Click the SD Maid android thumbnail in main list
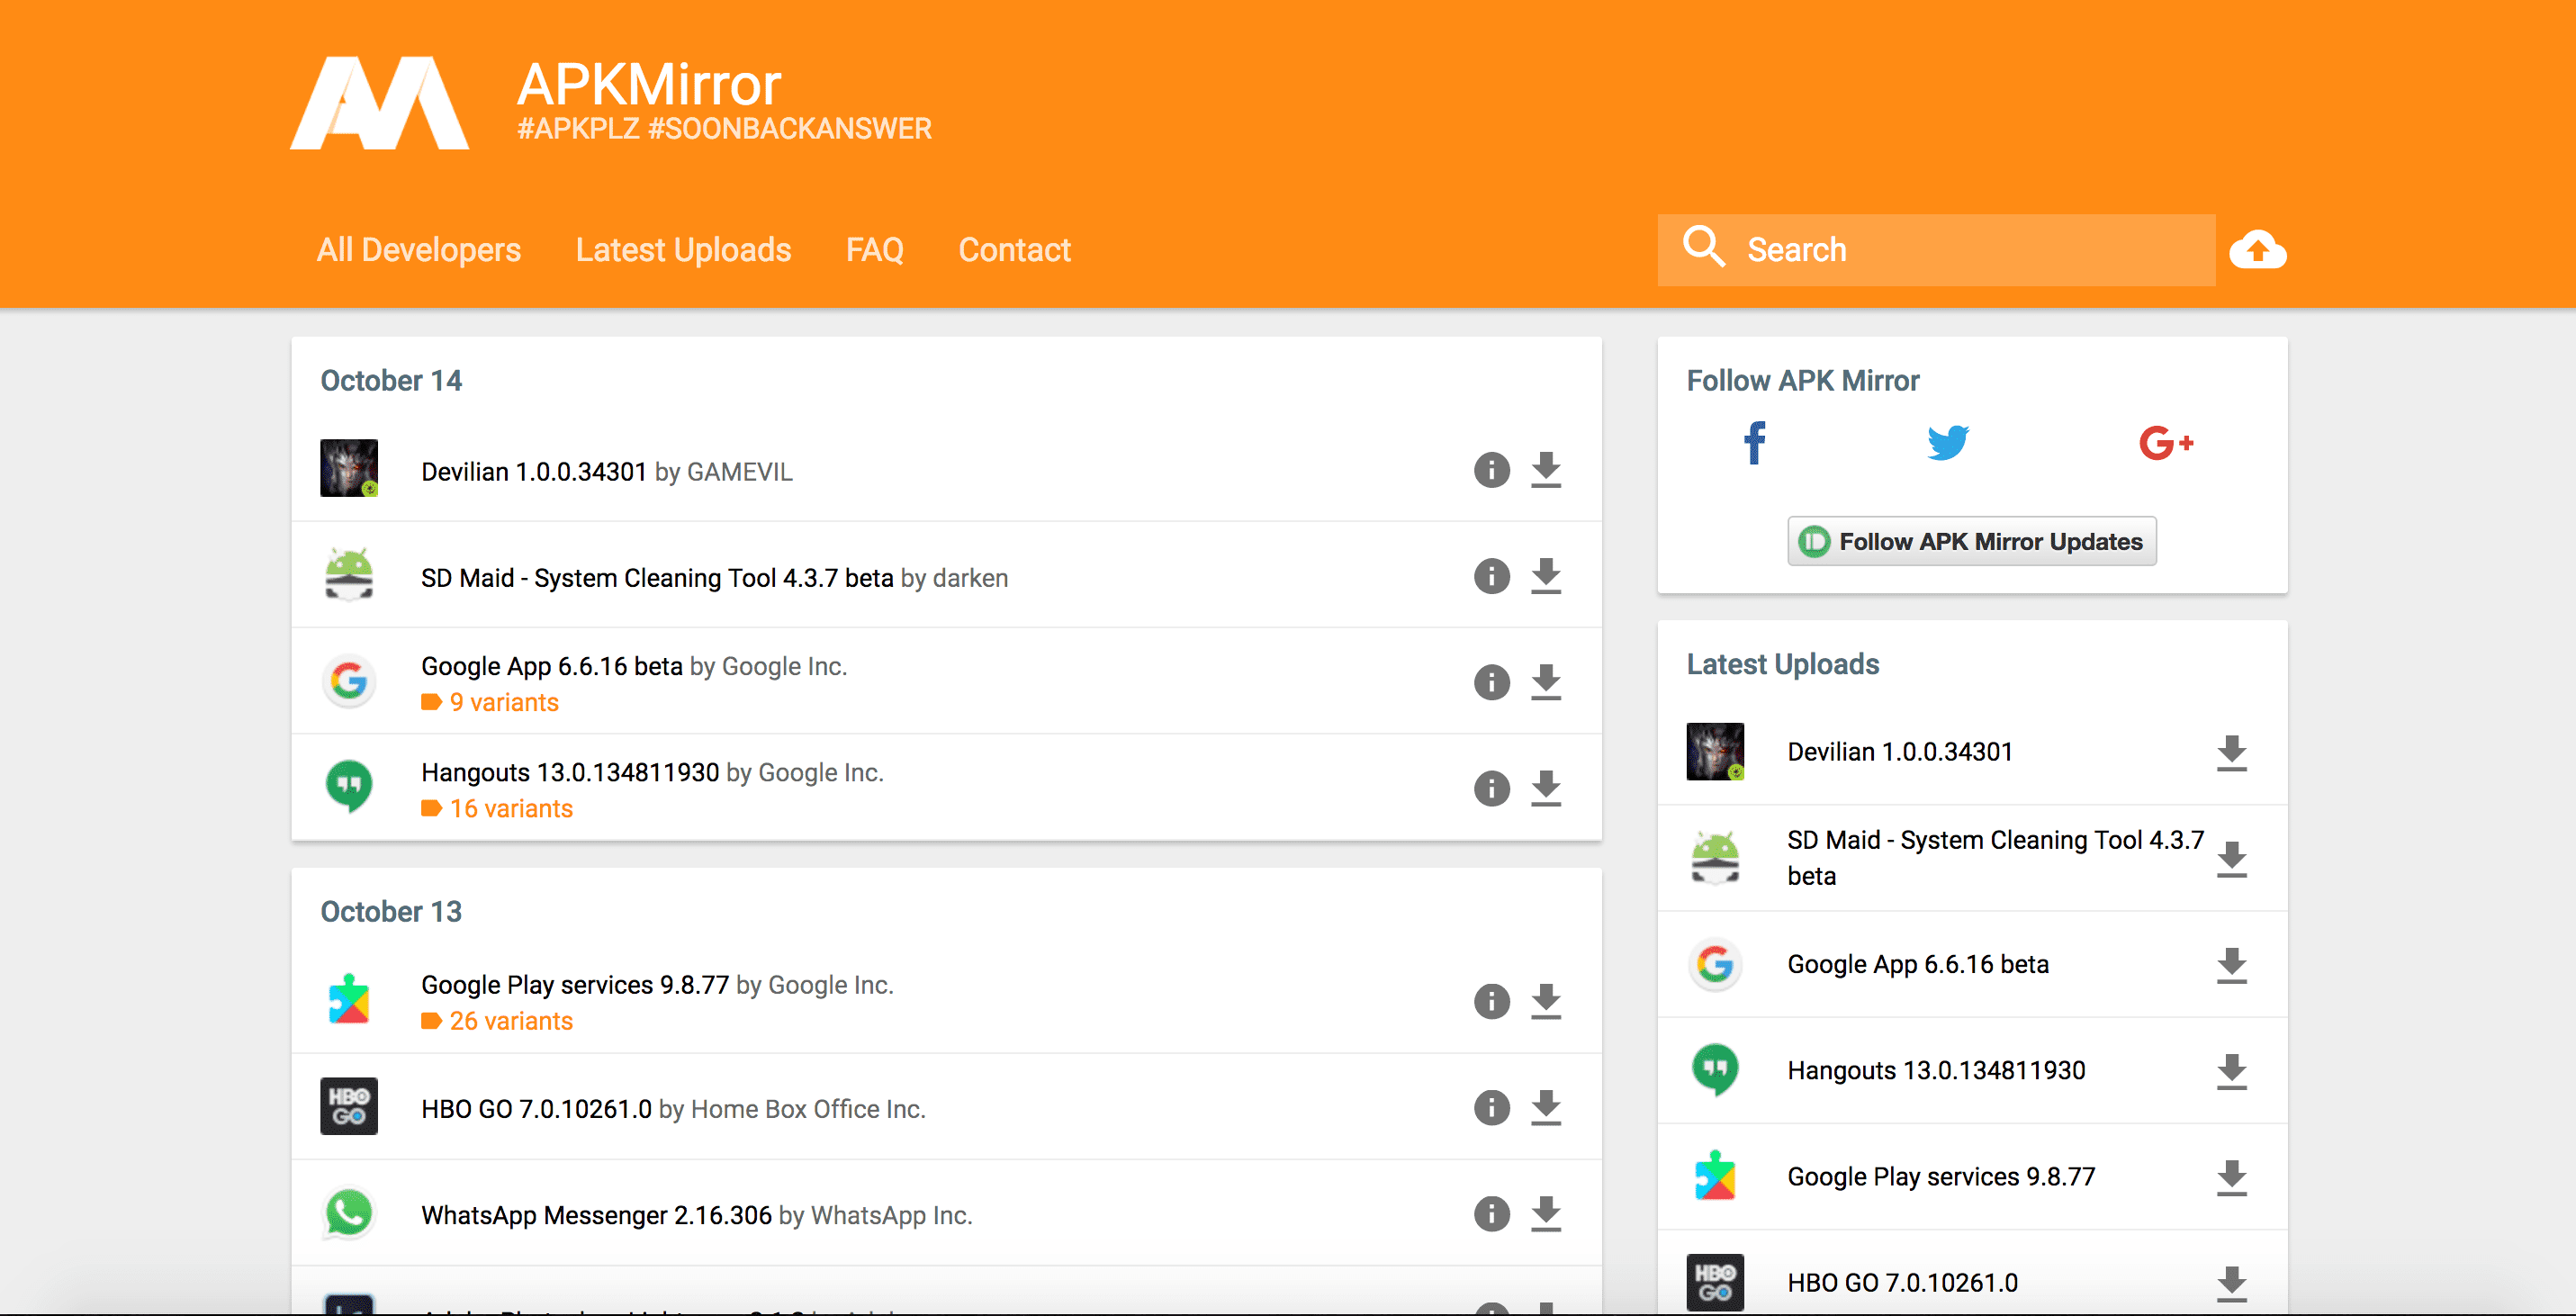This screenshot has height=1316, width=2576. coord(349,574)
